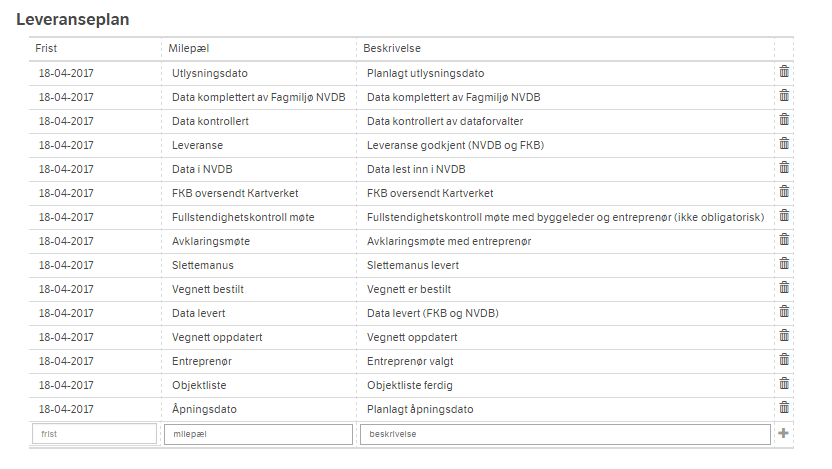Remove the Entreprenør valgt row via trash
Screen dimensions: 832x469
[x=784, y=359]
